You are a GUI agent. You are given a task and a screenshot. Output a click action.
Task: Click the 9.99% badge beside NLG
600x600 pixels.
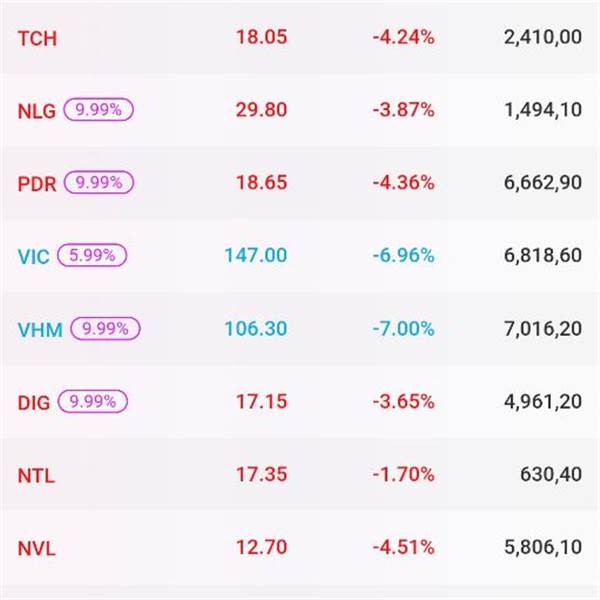coord(98,110)
